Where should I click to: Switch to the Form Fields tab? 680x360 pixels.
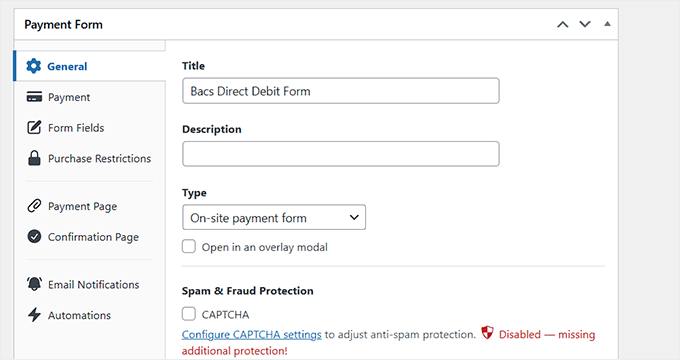coord(90,128)
